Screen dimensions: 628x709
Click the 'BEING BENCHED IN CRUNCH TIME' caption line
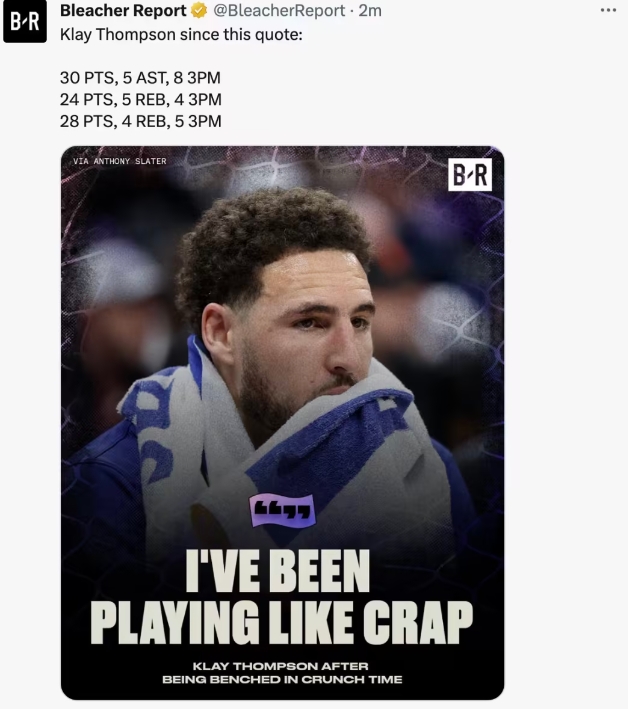[282, 680]
